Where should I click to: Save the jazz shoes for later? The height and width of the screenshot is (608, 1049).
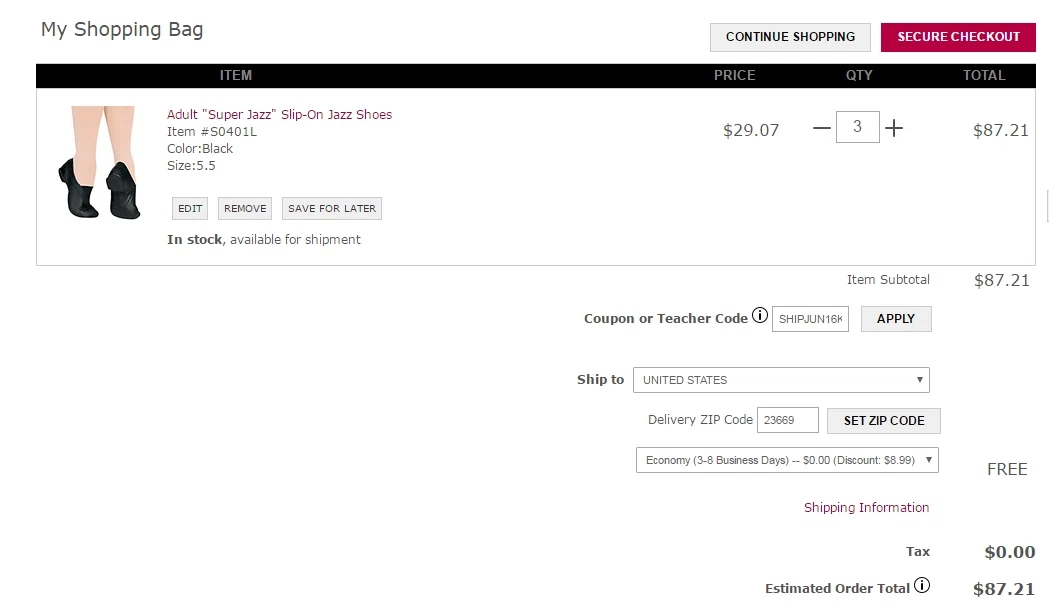(332, 209)
